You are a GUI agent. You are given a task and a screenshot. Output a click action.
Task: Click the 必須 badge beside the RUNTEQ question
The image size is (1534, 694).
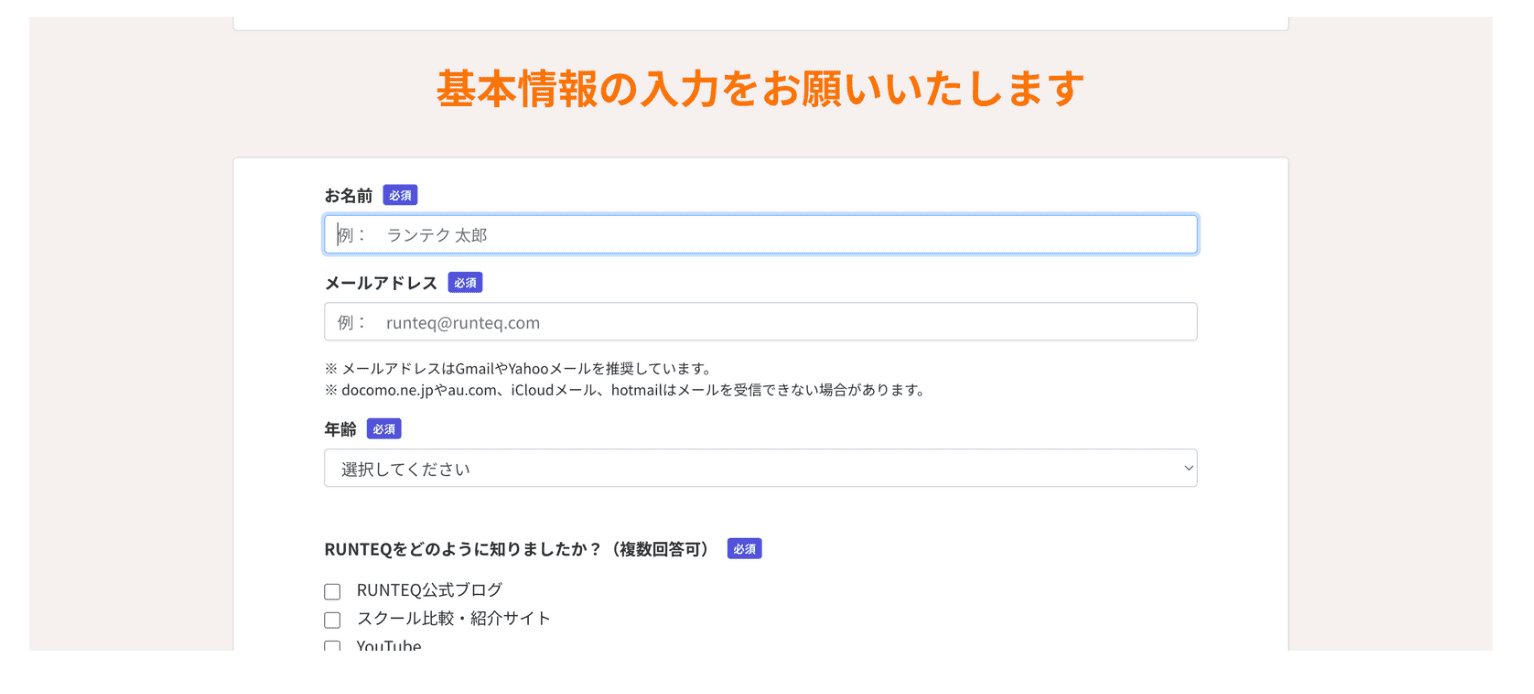[744, 549]
